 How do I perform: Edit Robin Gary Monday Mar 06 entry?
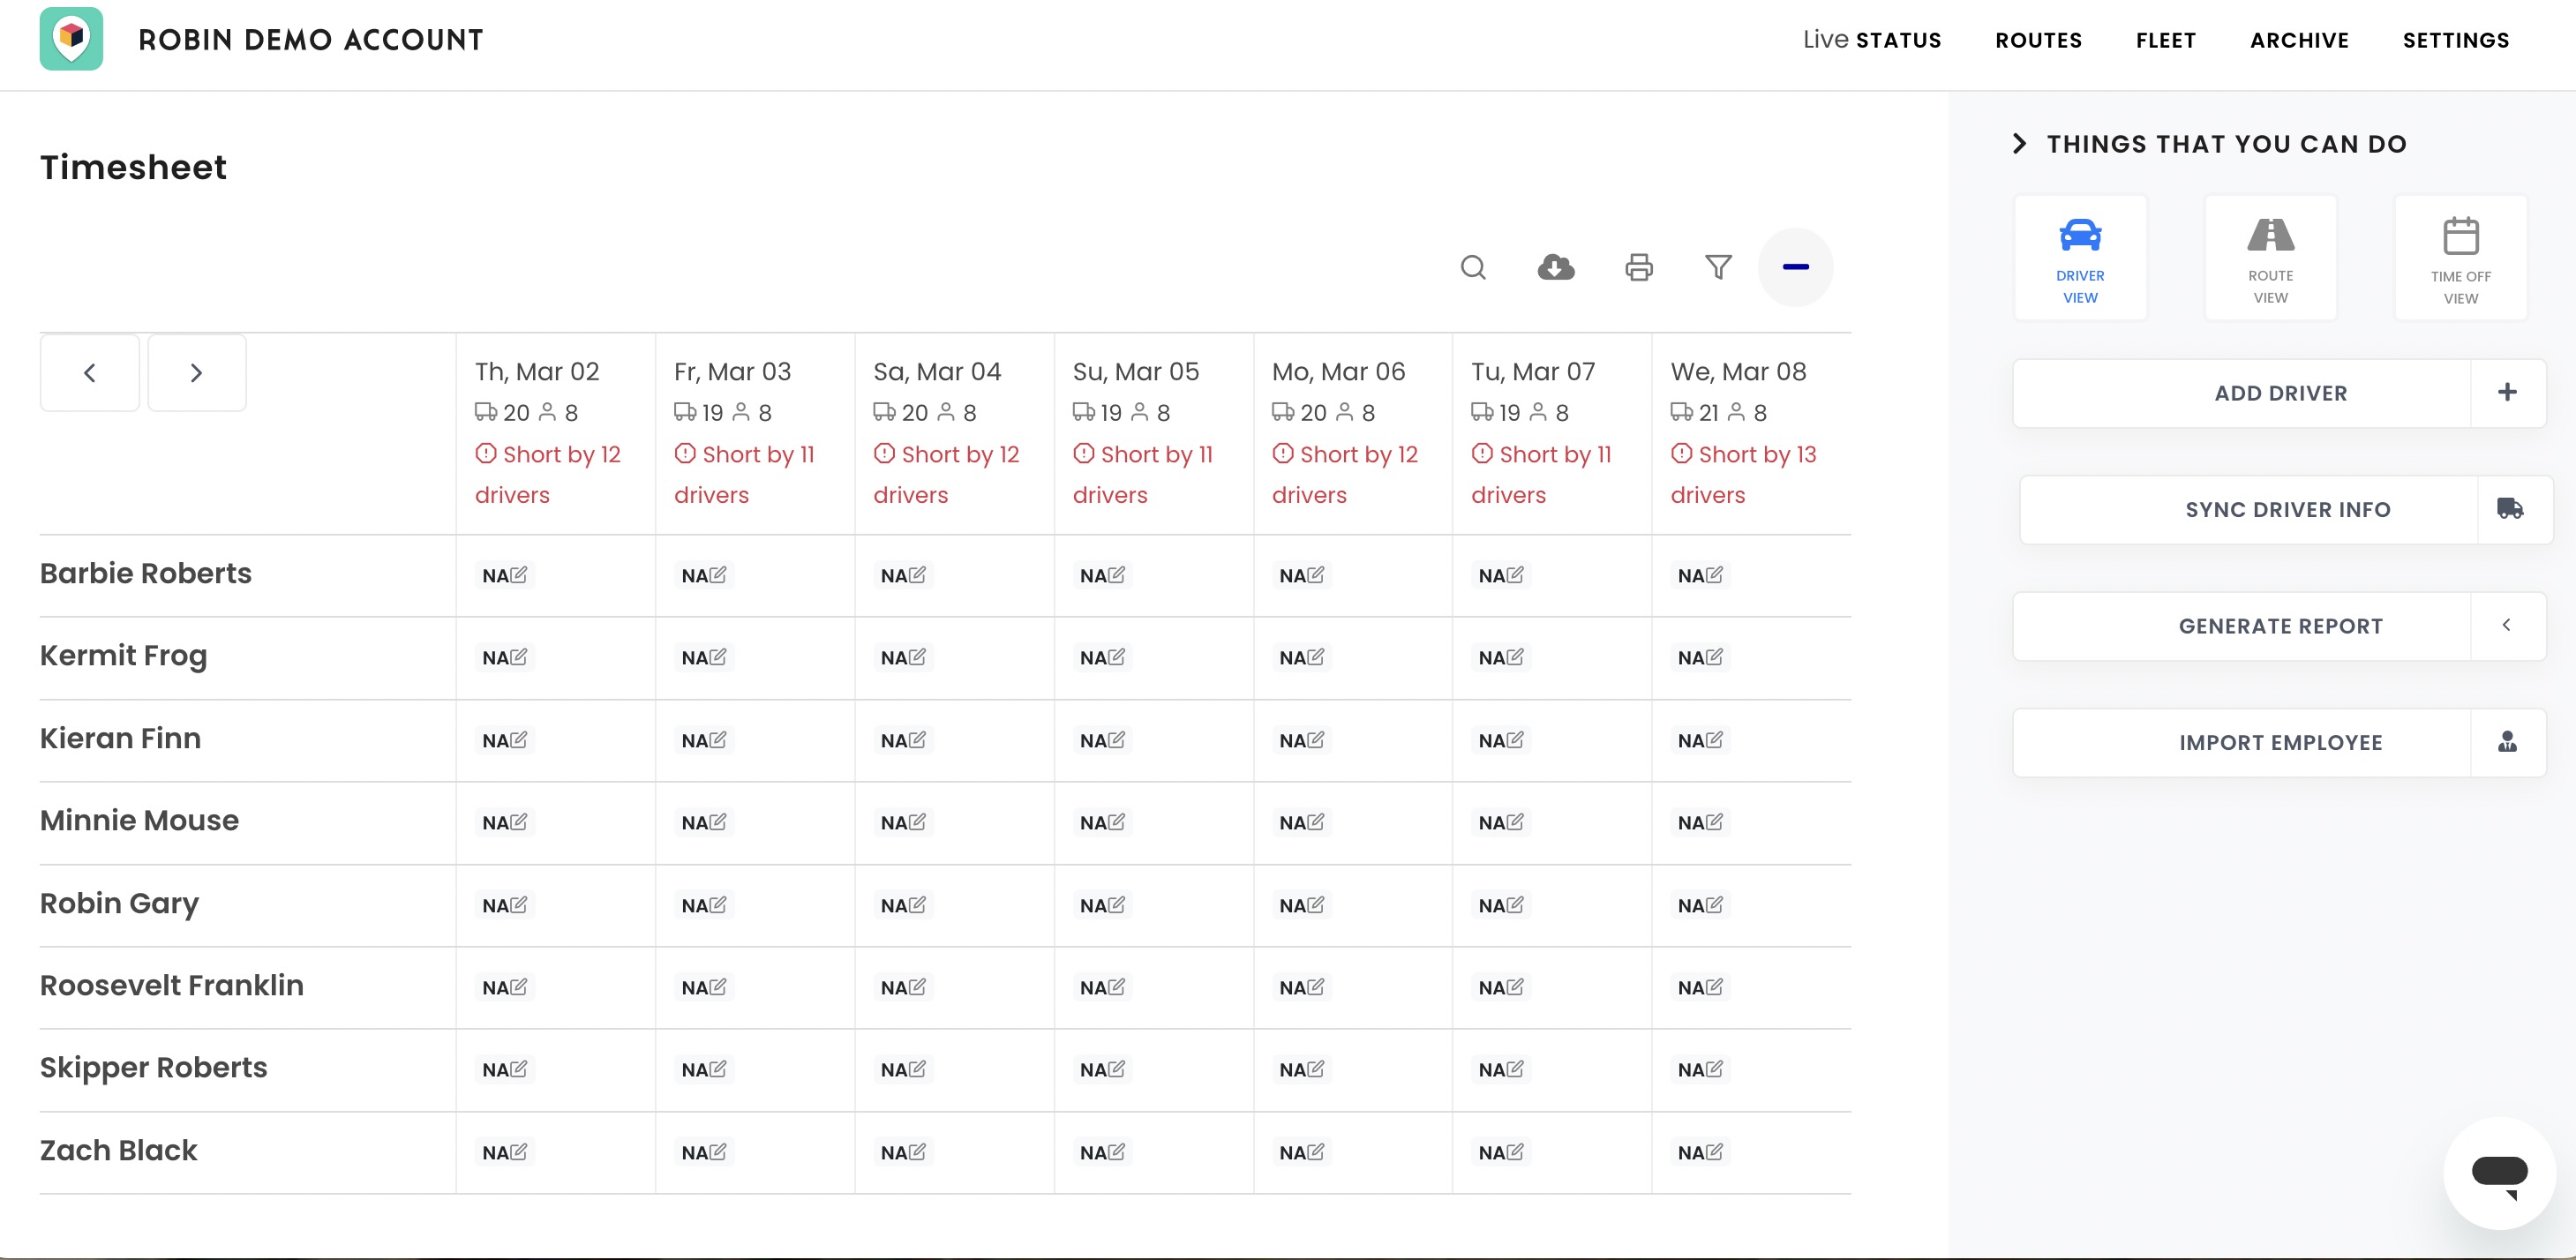click(1315, 905)
